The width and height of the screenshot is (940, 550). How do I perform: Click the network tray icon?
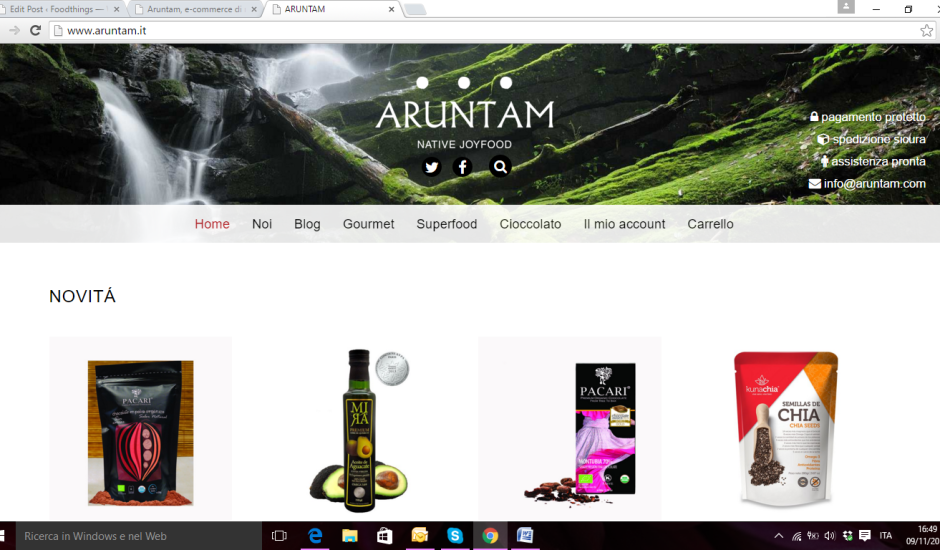pos(796,536)
